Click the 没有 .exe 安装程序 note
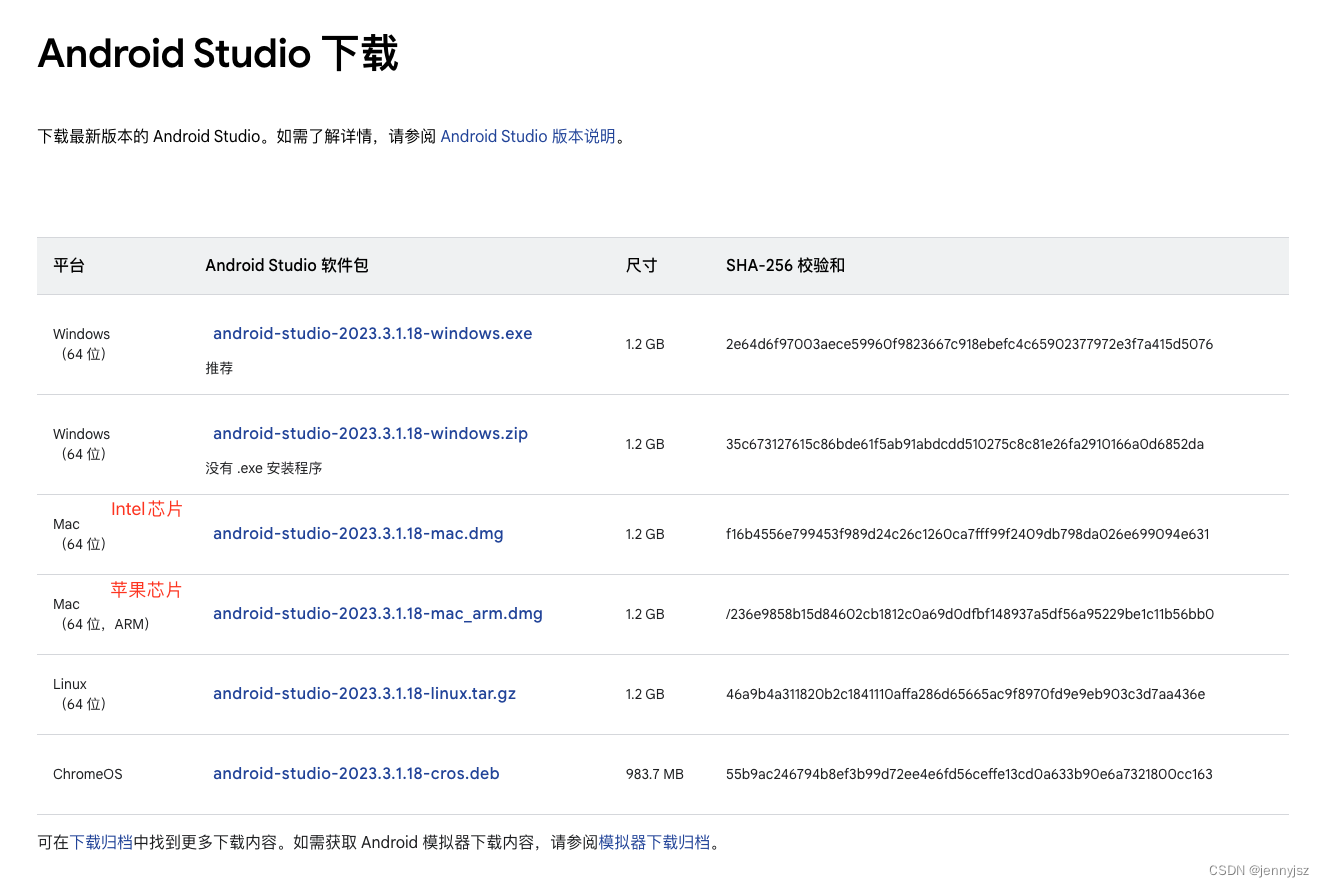The width and height of the screenshot is (1324, 887). click(x=264, y=468)
